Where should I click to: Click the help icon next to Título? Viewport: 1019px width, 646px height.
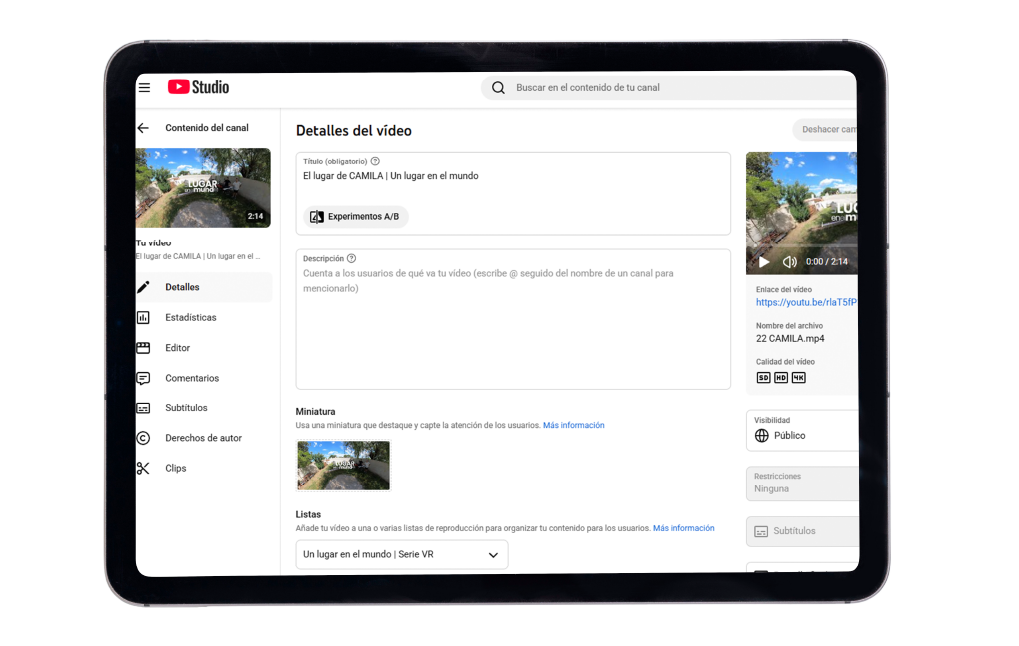pyautogui.click(x=375, y=161)
